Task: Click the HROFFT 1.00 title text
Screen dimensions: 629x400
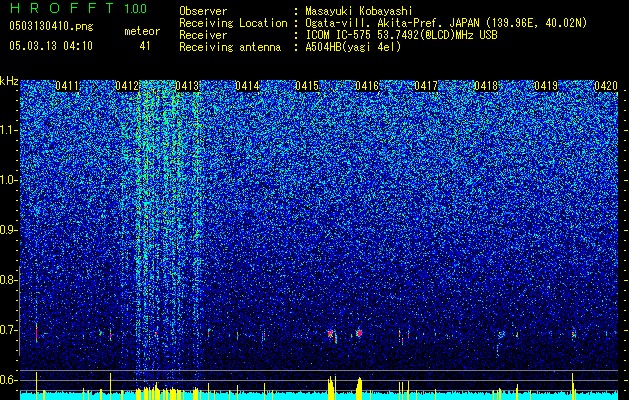Action: point(78,8)
